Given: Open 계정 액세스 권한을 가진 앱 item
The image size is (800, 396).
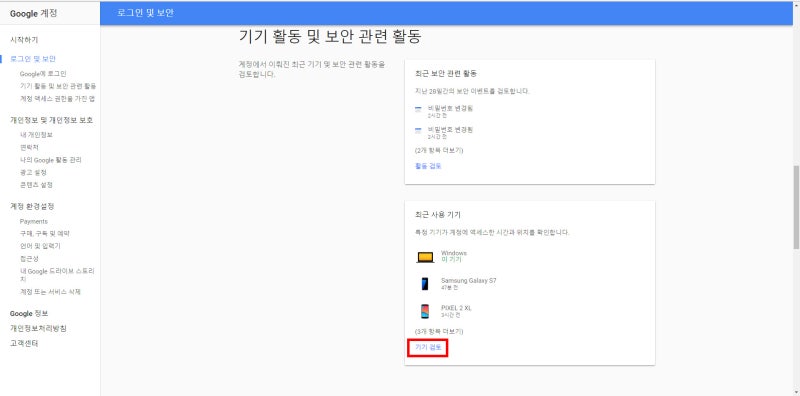Looking at the screenshot, I should 57,98.
